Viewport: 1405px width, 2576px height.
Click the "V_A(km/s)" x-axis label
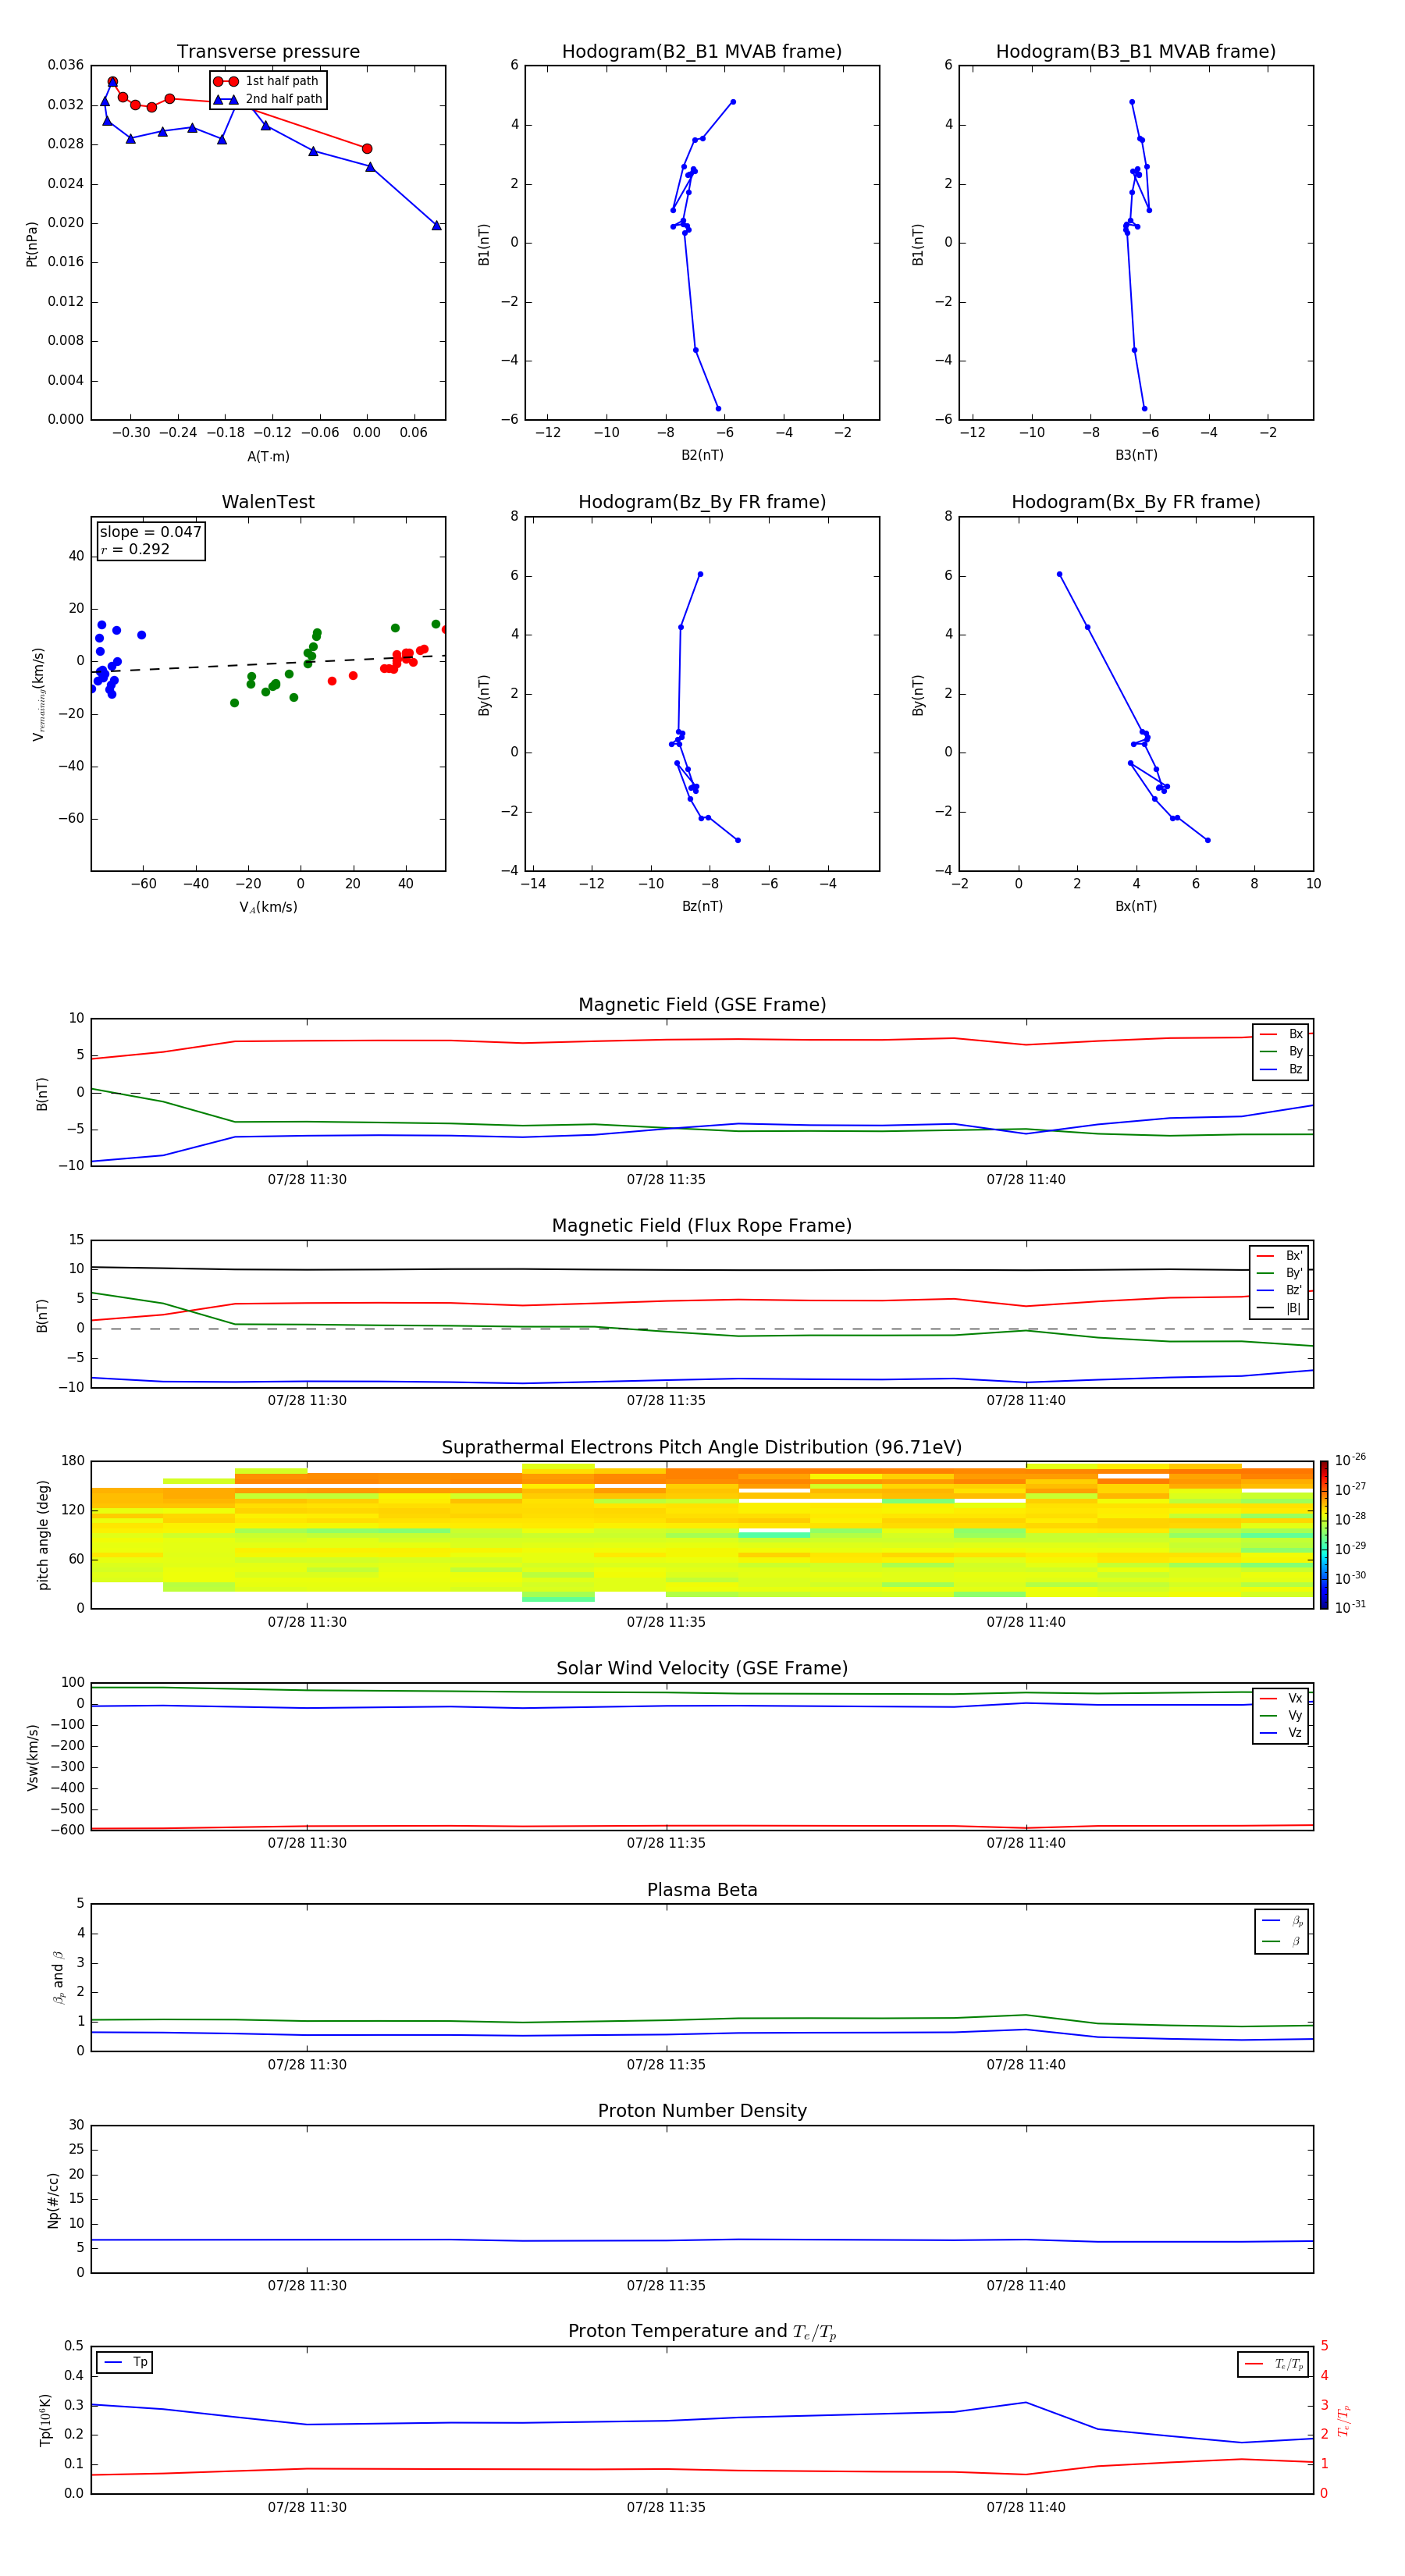coord(268,907)
